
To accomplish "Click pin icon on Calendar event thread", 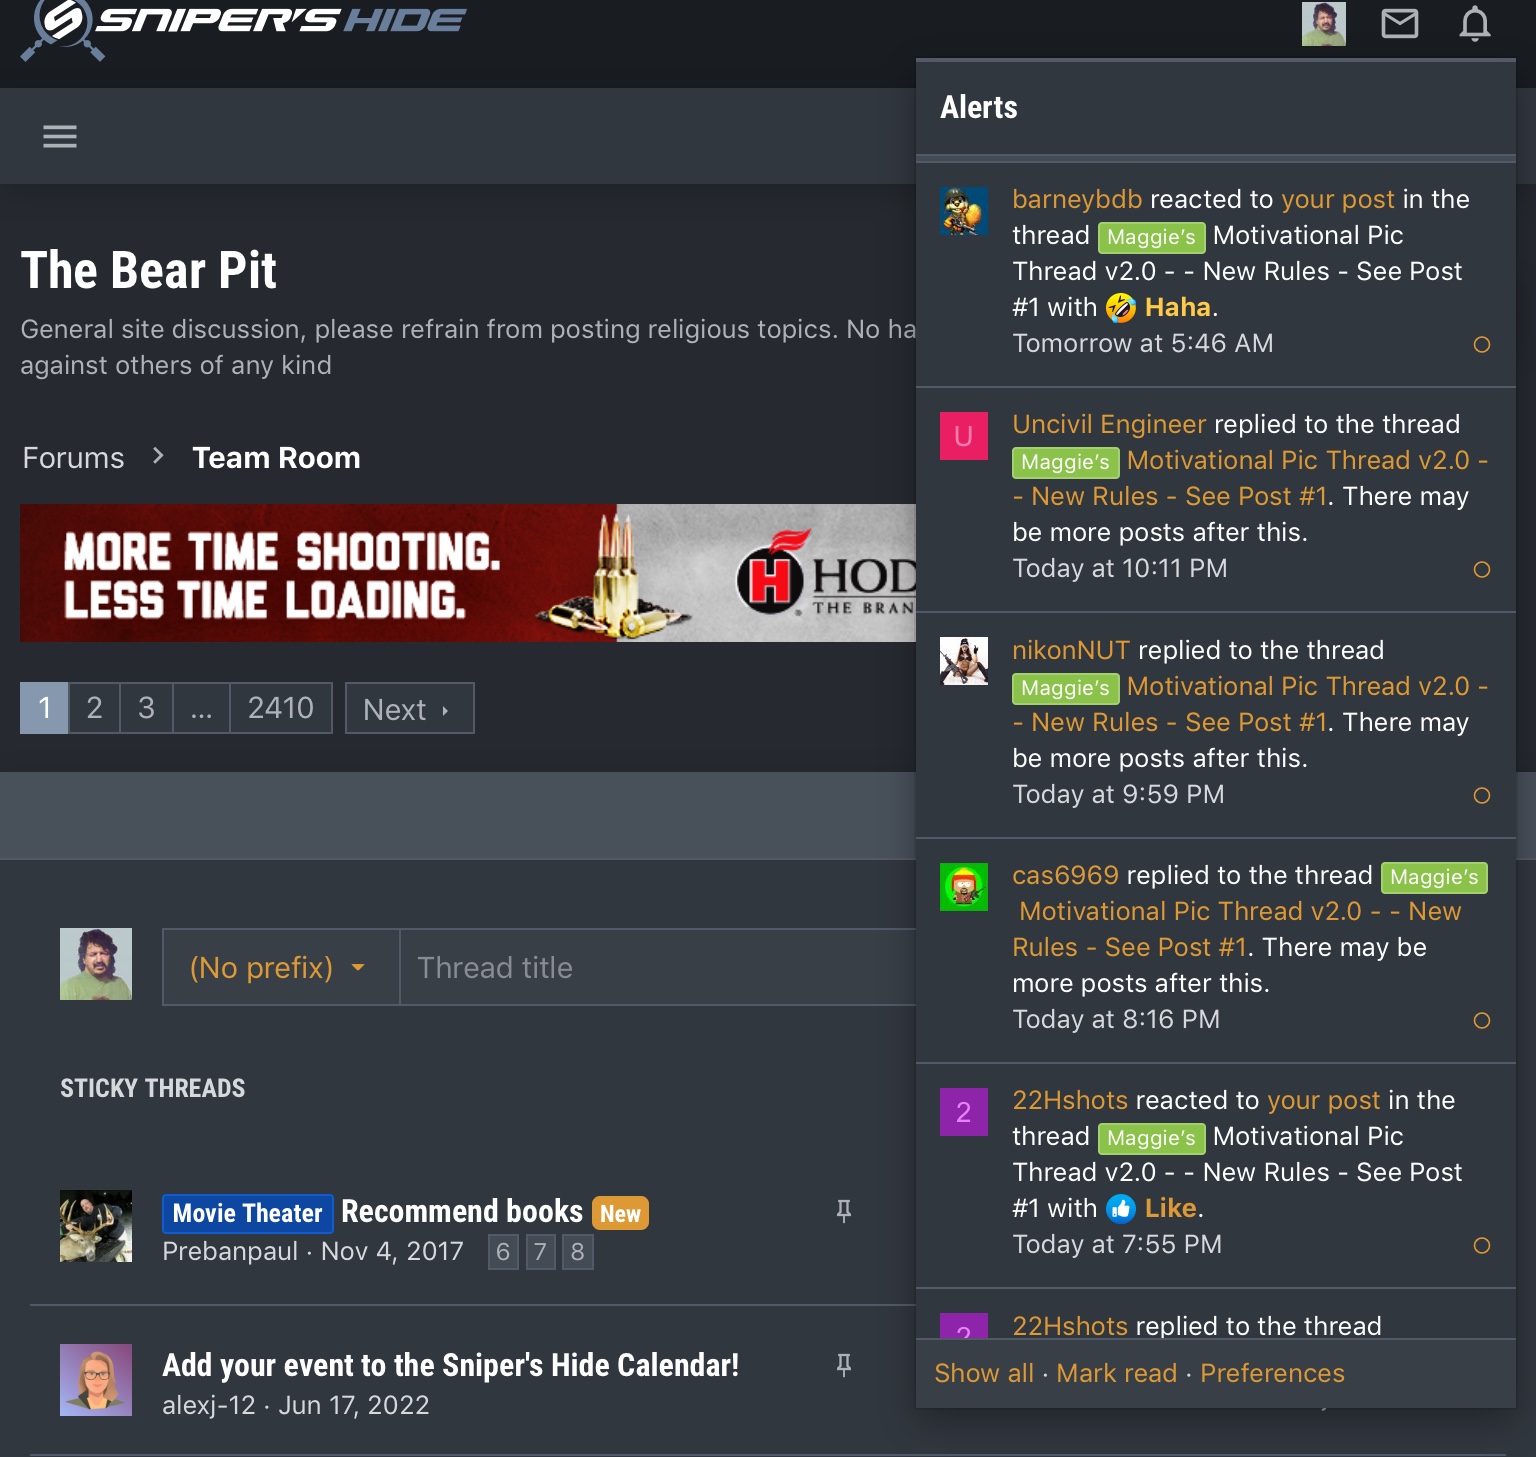I will [844, 1365].
